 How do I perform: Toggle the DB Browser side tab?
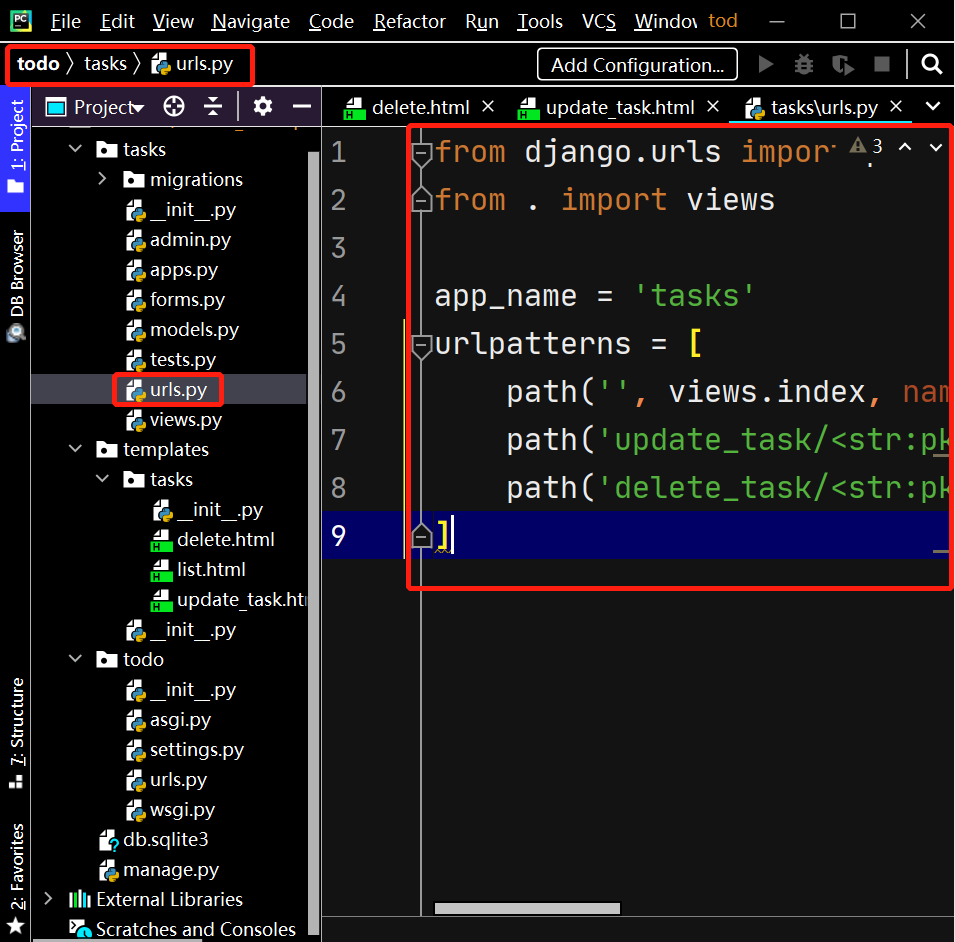(x=16, y=285)
